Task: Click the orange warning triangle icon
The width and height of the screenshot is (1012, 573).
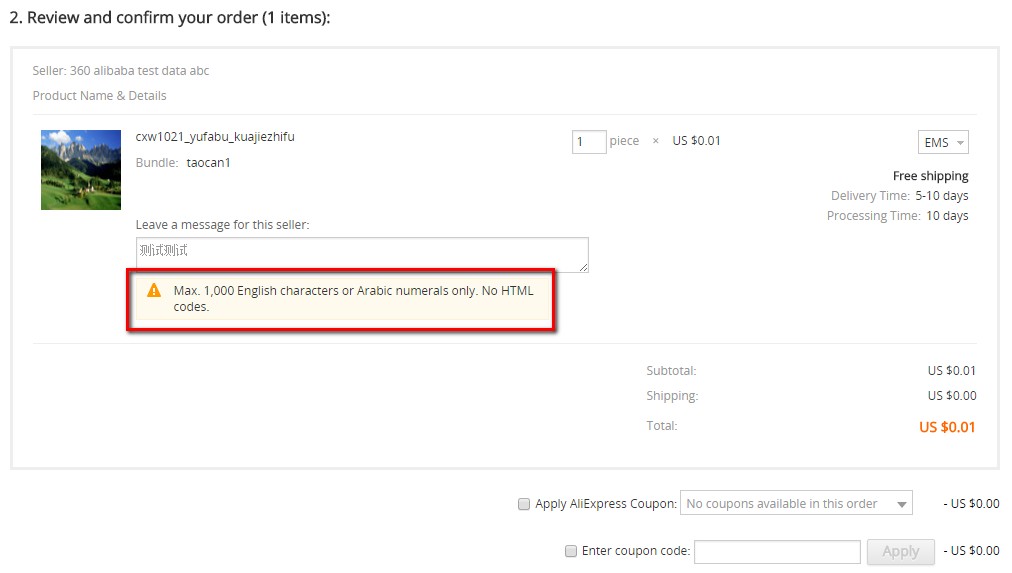Action: coord(153,290)
